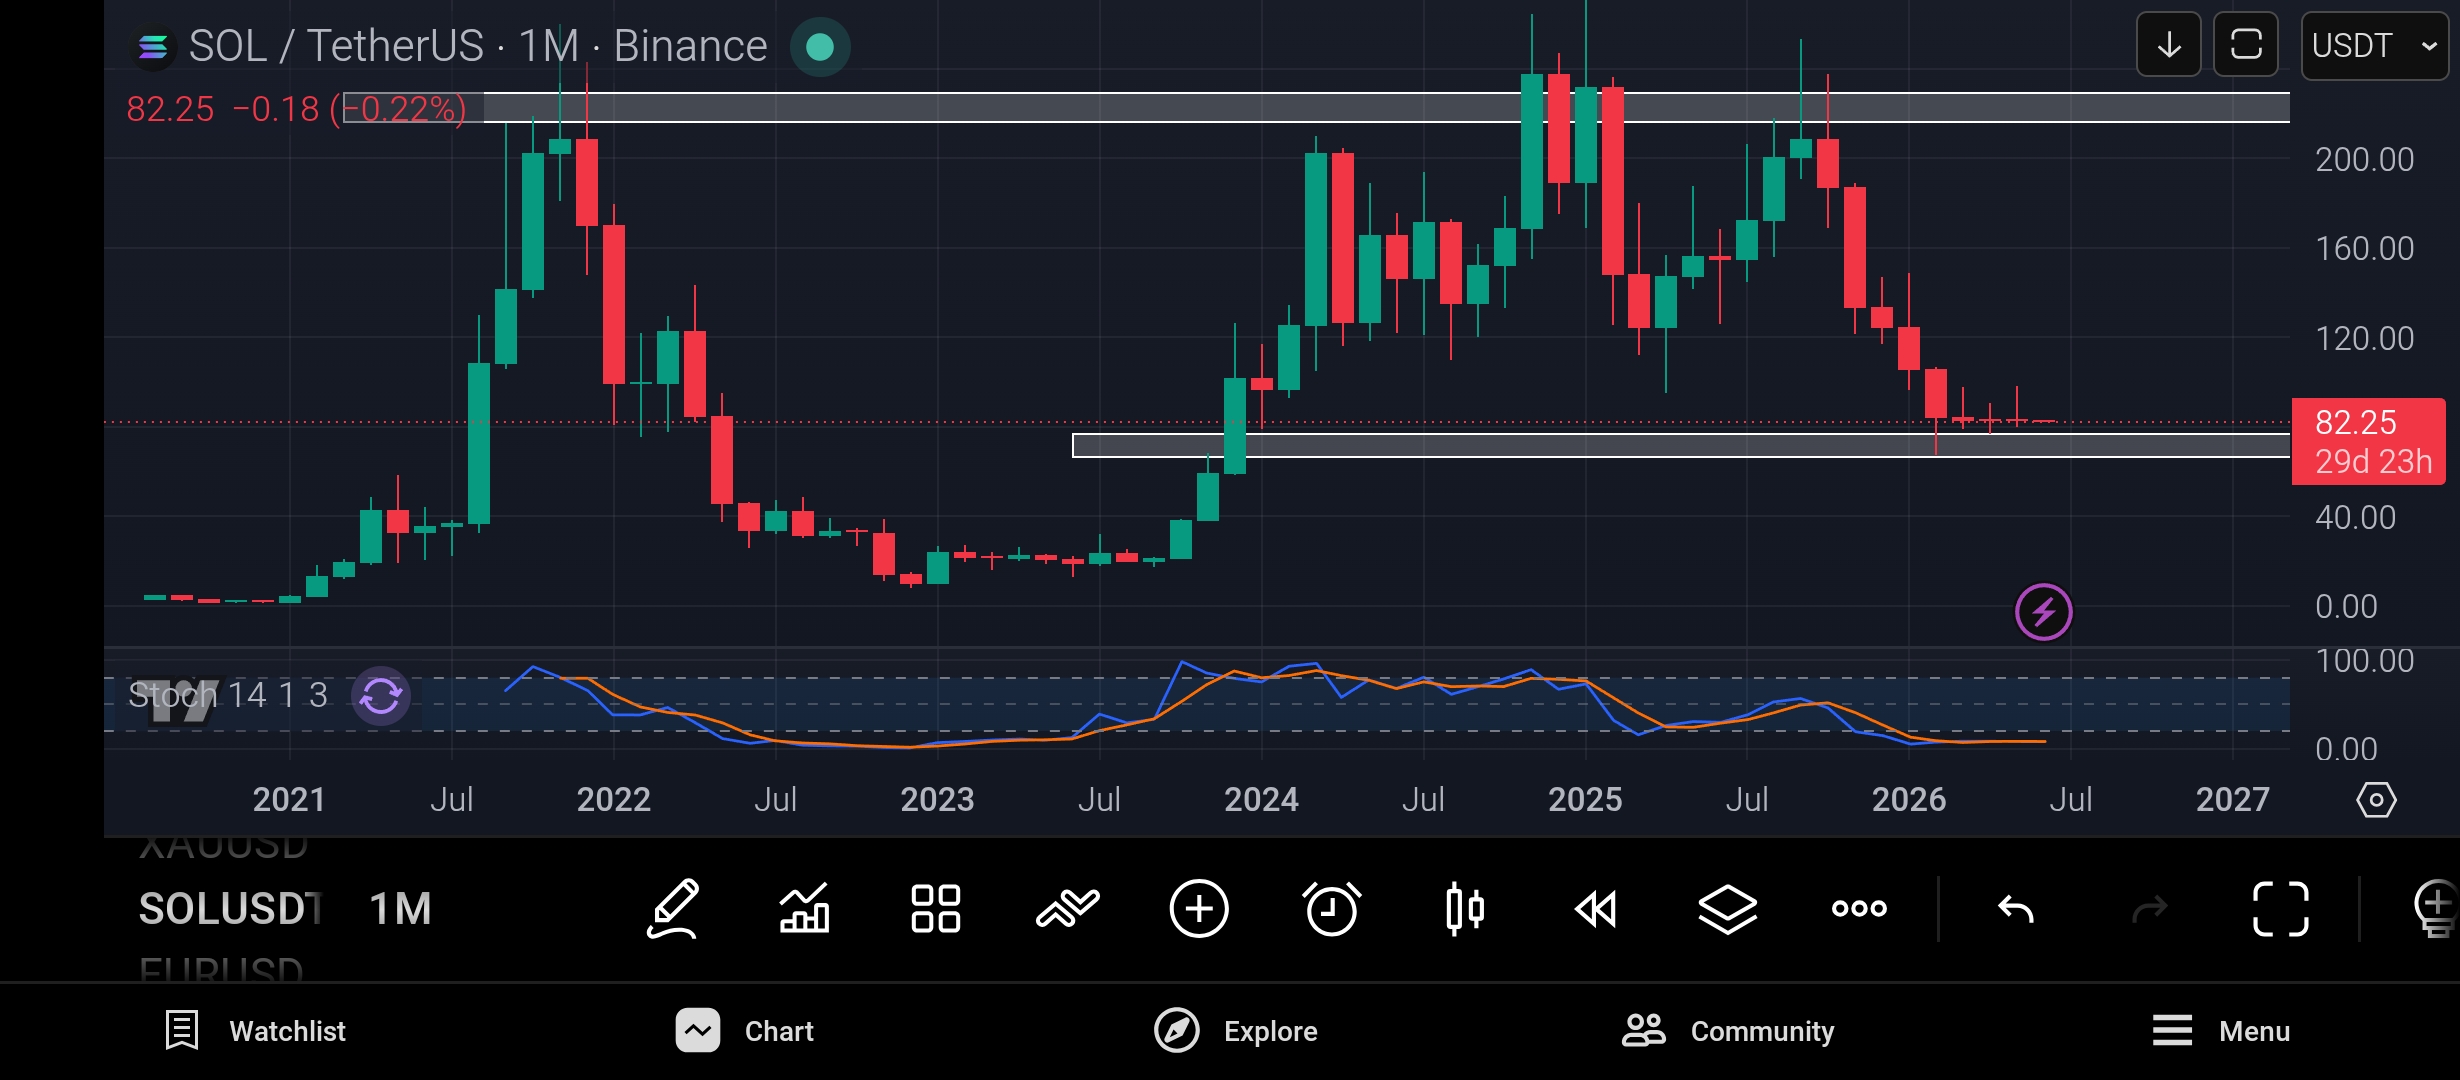Open the indicator templates icon

click(1067, 909)
